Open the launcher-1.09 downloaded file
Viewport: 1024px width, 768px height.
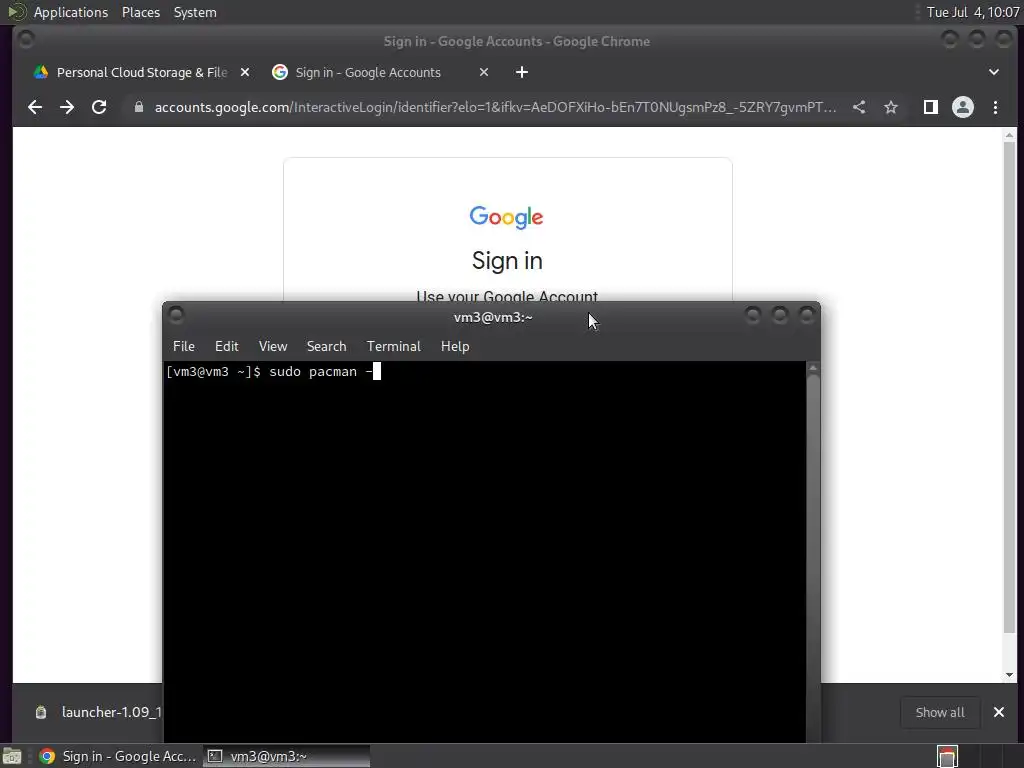pyautogui.click(x=98, y=712)
